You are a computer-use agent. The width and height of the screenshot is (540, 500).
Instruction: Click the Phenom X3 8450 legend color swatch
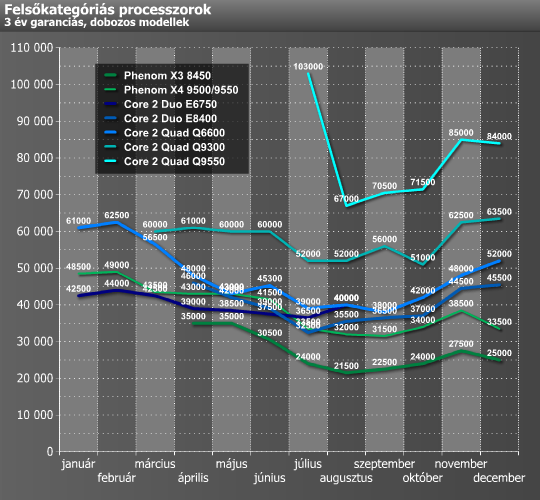tap(111, 75)
